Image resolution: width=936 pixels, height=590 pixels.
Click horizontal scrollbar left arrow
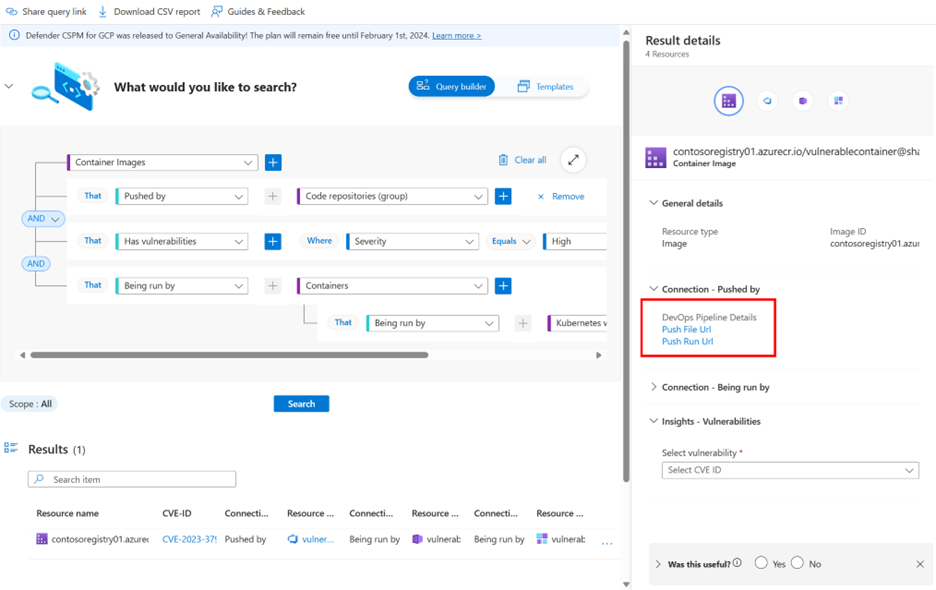(23, 355)
